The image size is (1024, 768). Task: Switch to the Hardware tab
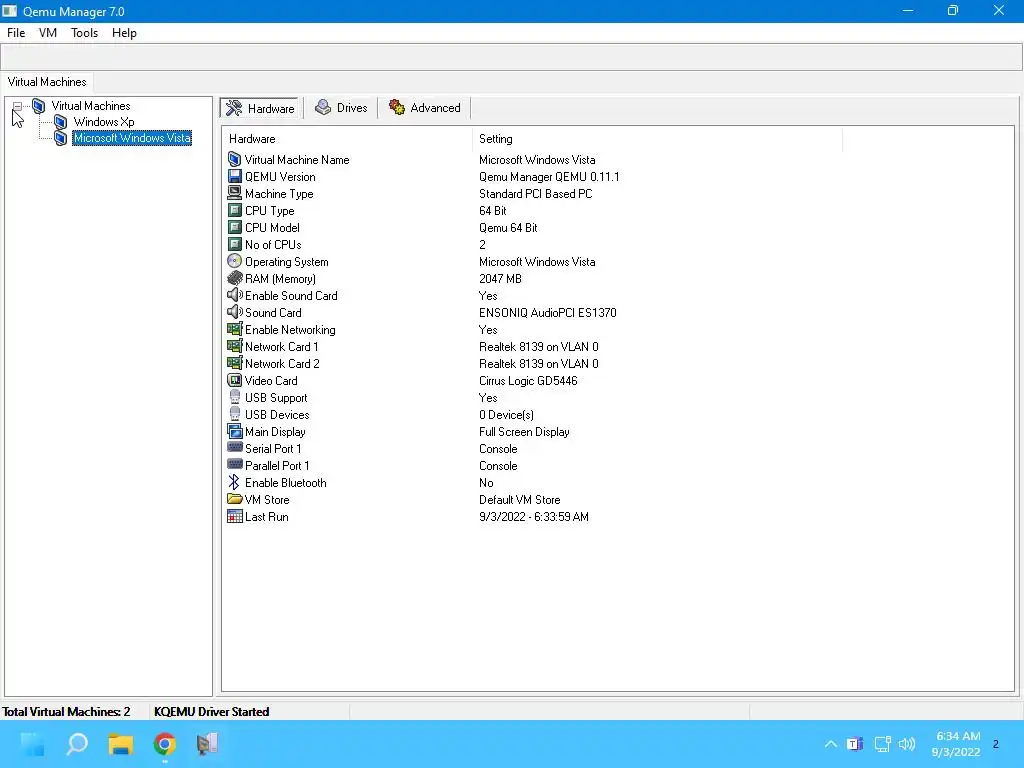pos(261,108)
